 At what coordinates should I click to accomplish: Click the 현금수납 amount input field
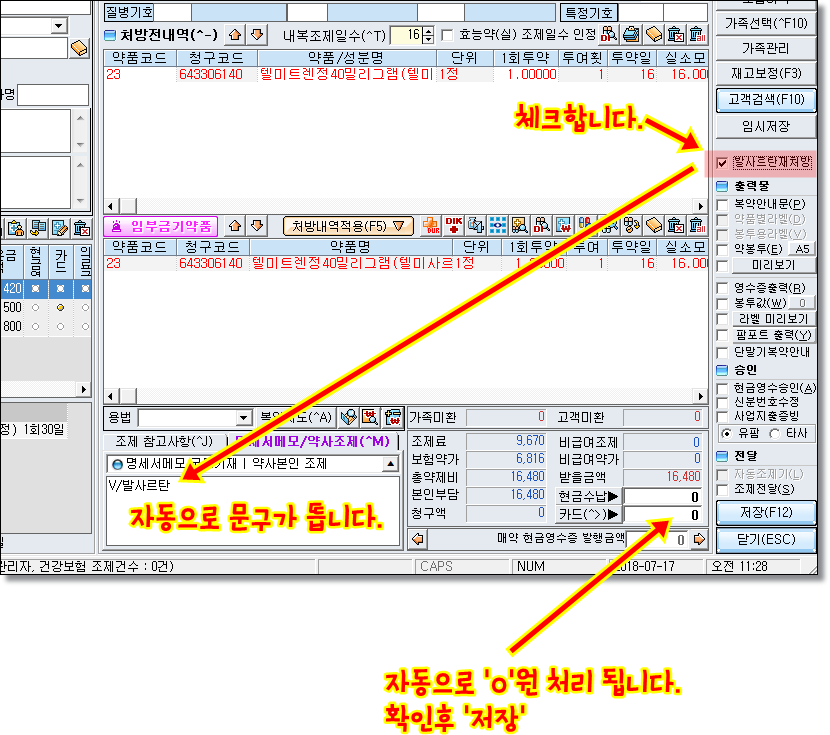tap(662, 496)
